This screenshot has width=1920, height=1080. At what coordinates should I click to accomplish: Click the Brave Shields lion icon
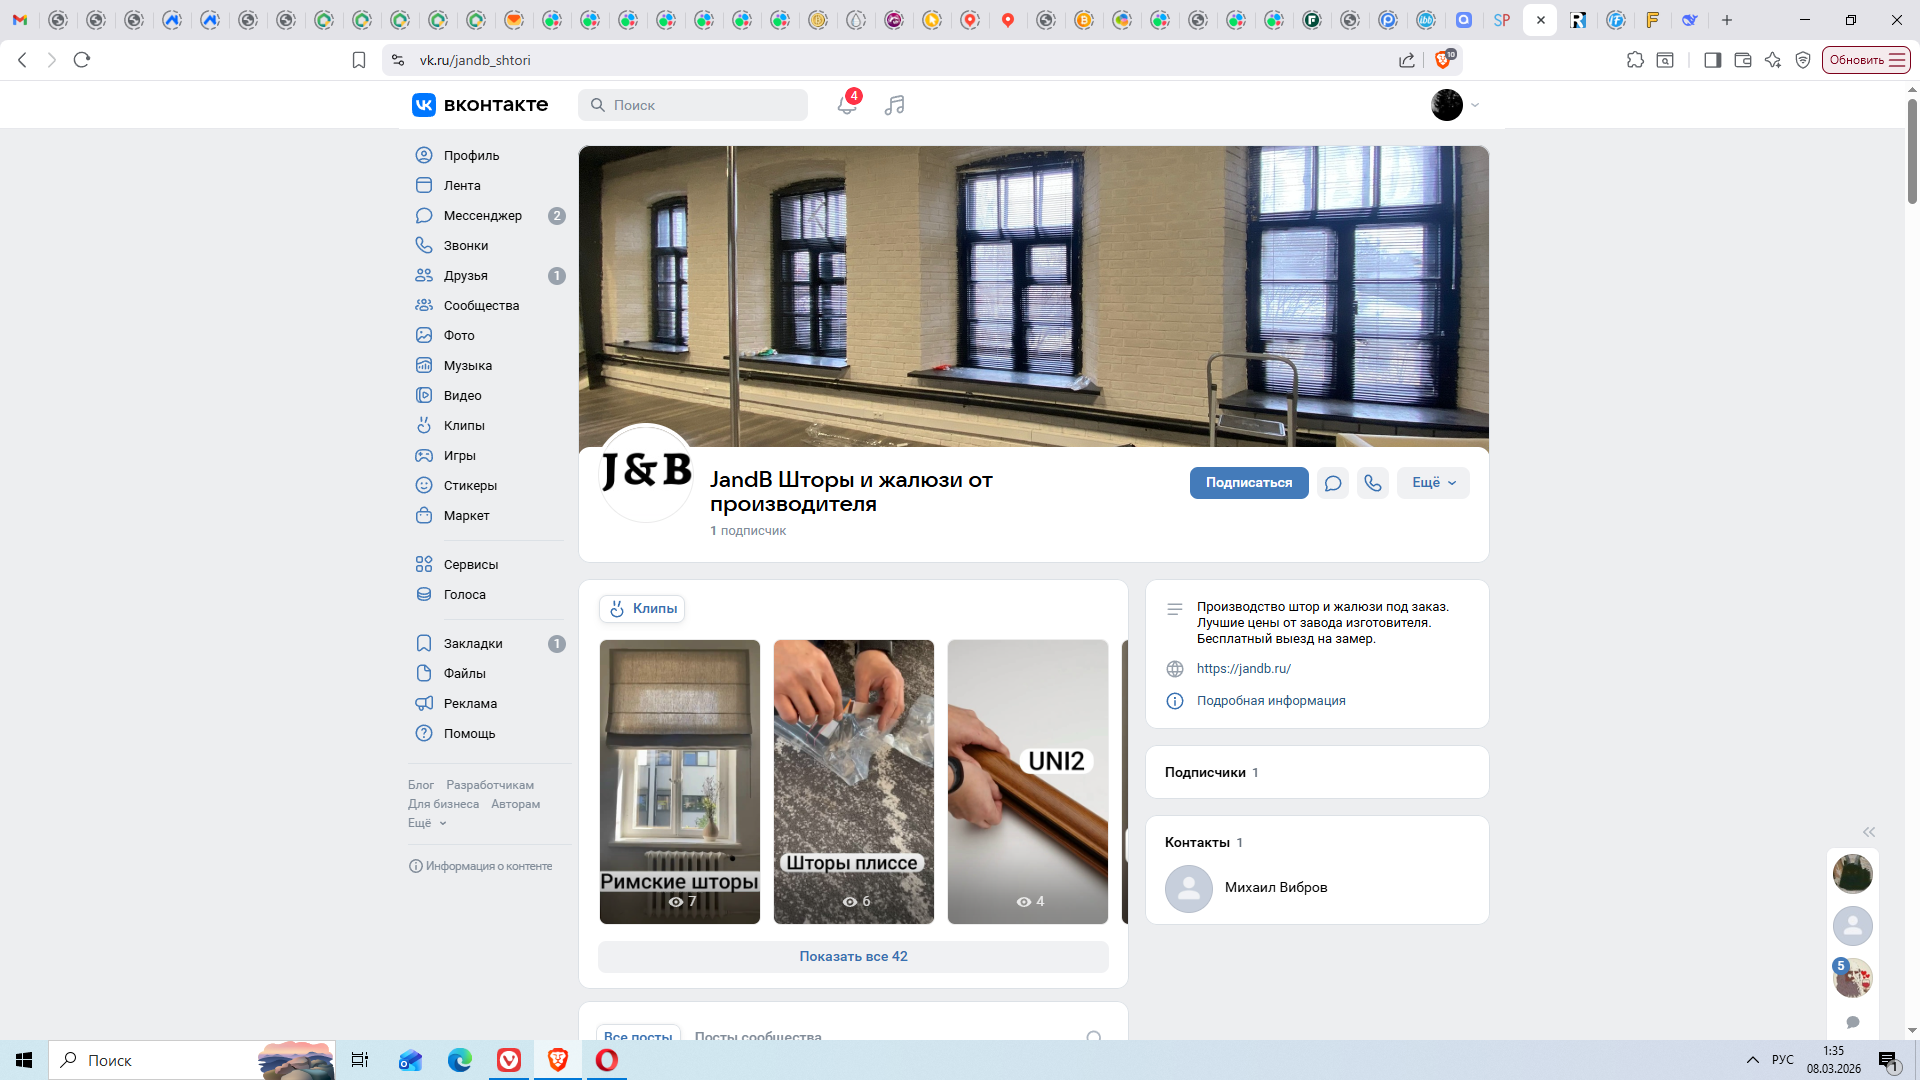click(1442, 60)
